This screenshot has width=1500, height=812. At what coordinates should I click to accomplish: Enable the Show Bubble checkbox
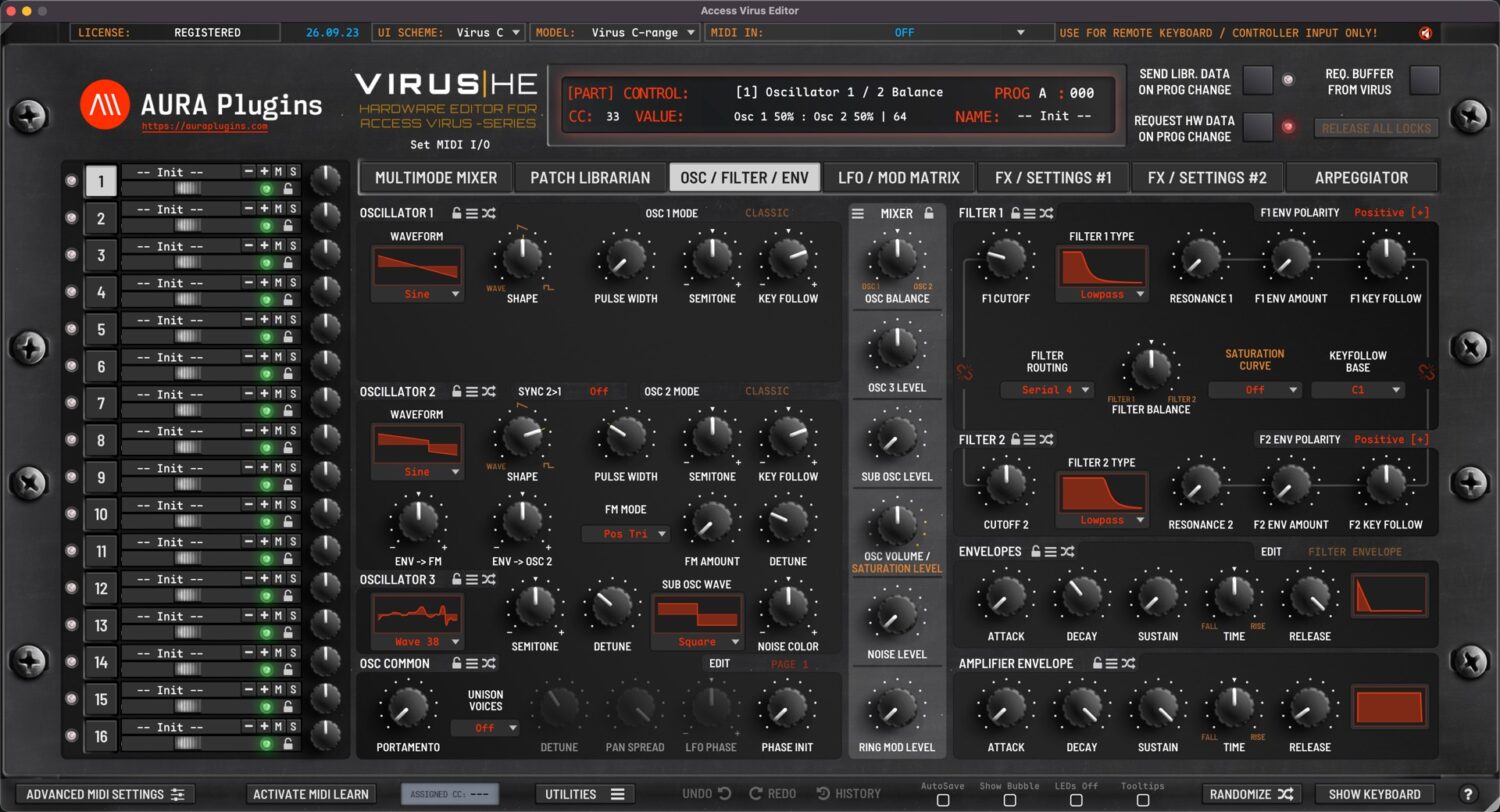coord(1010,800)
